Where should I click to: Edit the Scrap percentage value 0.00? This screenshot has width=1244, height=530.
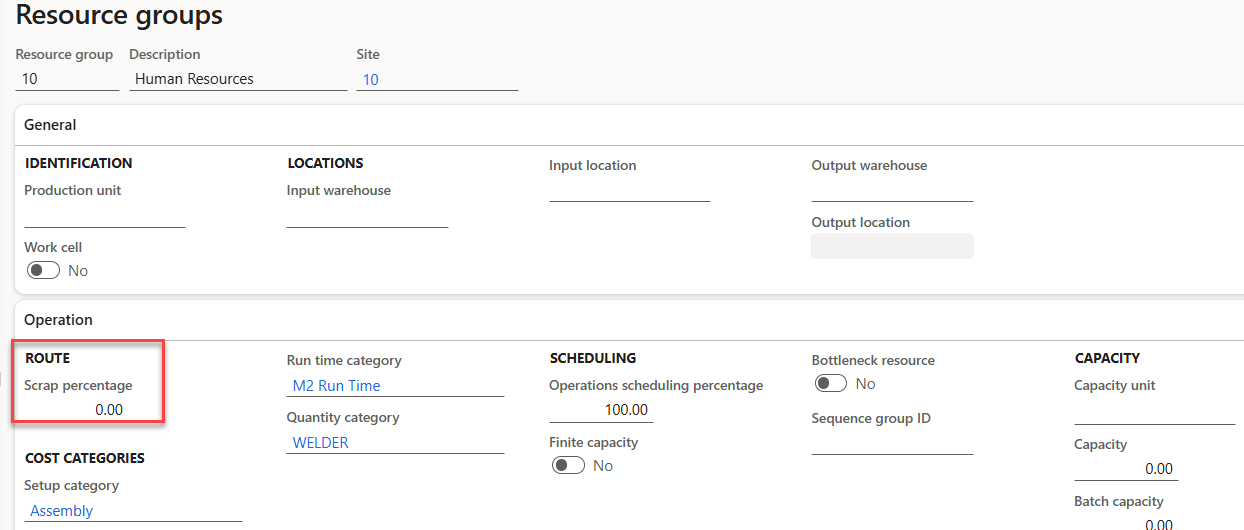(x=76, y=410)
